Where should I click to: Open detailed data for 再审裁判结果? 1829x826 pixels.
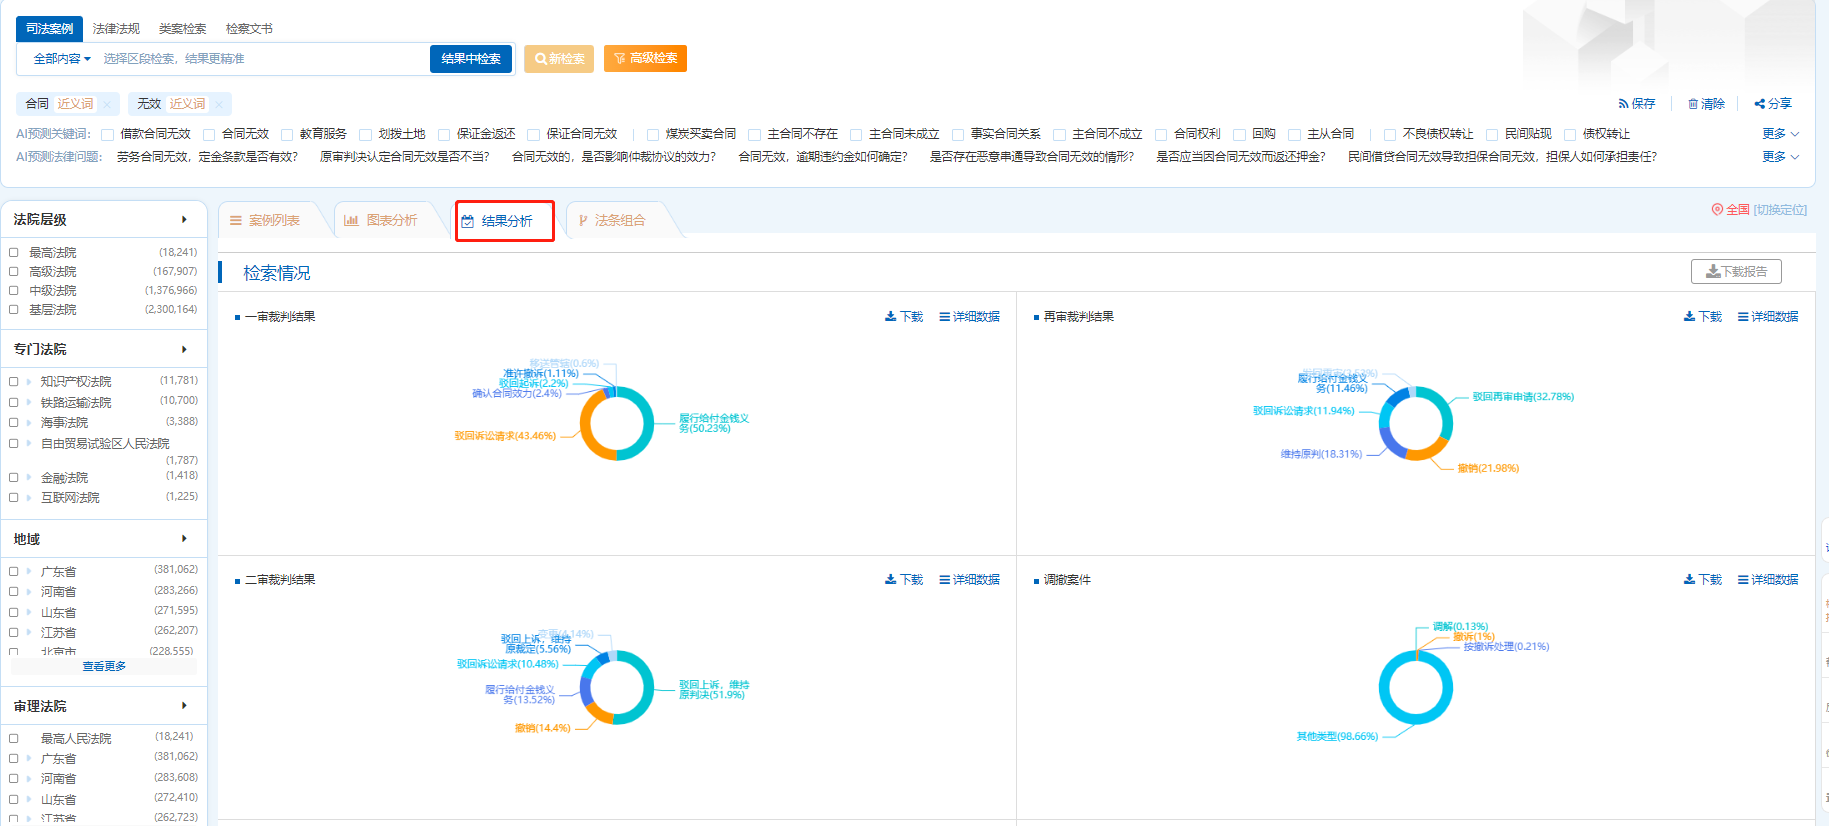click(x=1767, y=317)
